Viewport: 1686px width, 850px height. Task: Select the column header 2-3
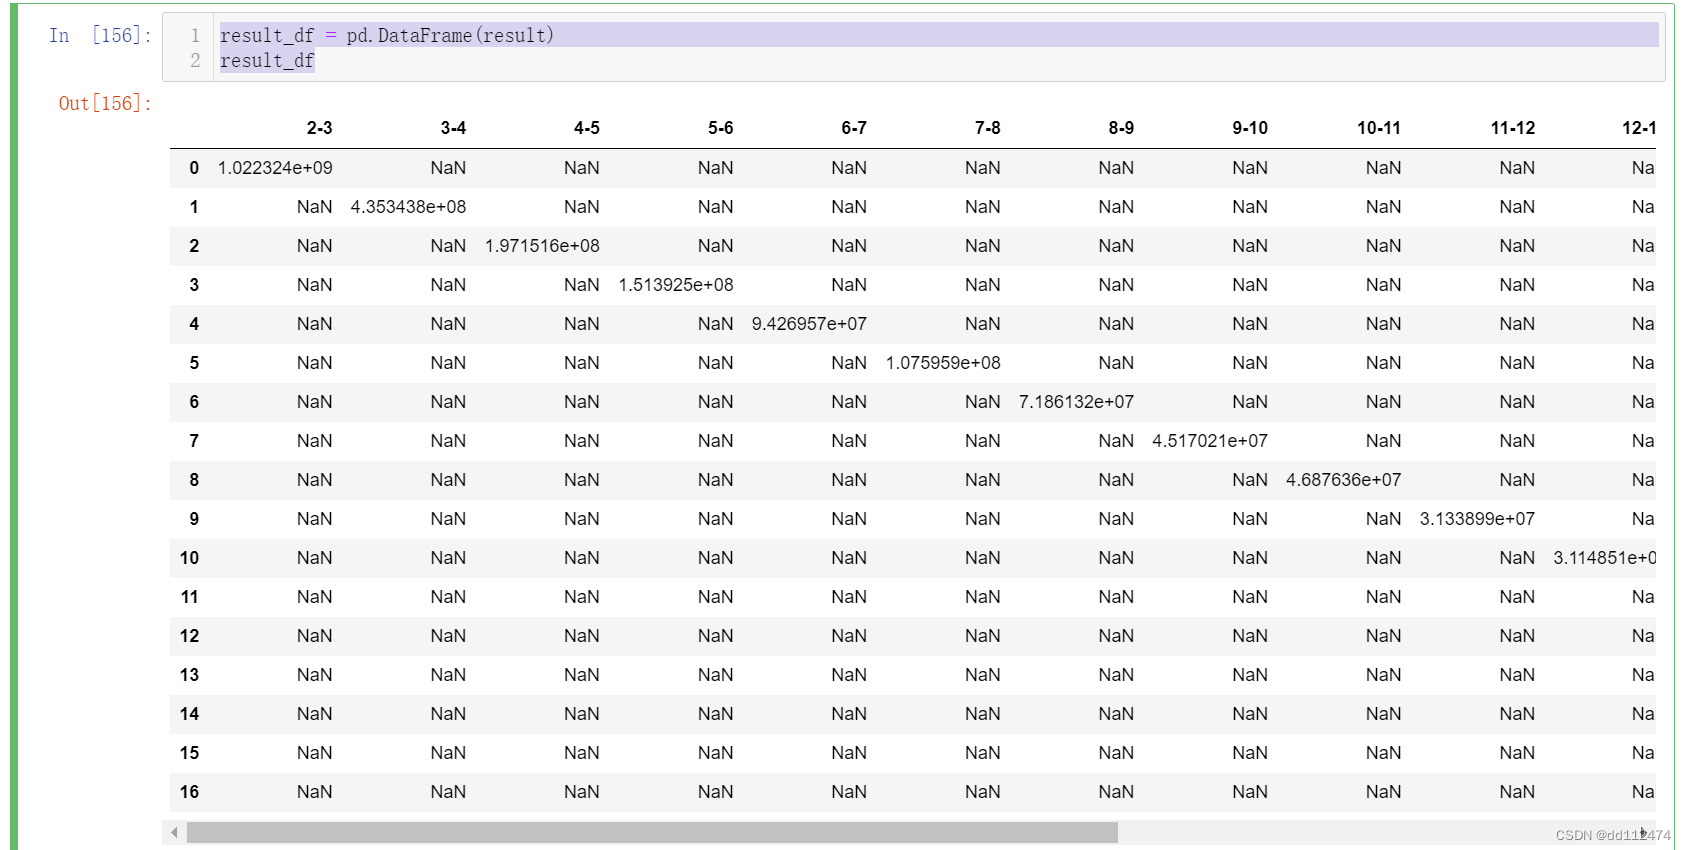319,128
